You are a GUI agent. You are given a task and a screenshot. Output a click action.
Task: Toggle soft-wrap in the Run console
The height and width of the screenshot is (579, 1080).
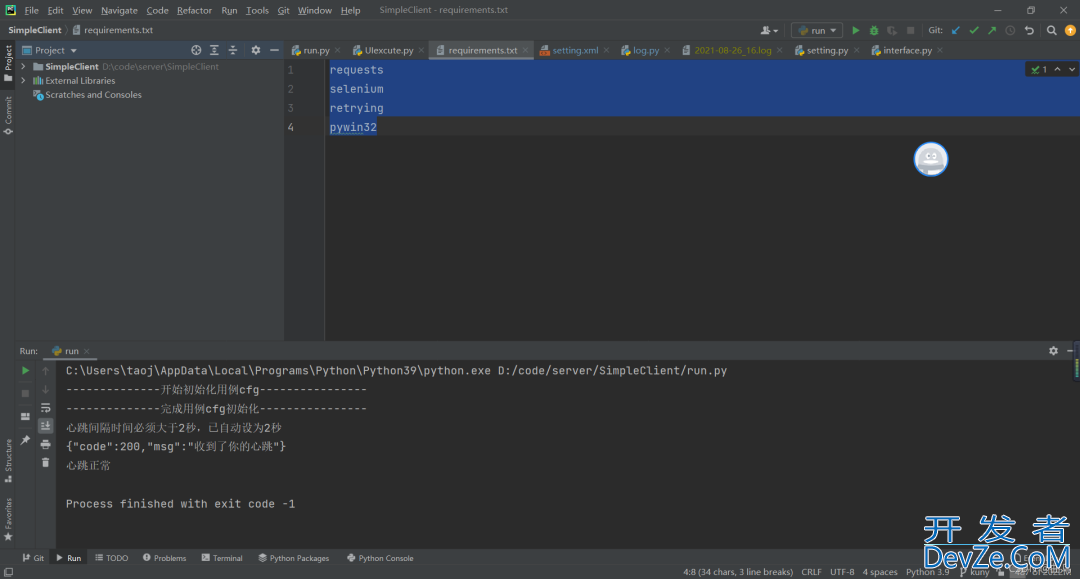tap(45, 408)
